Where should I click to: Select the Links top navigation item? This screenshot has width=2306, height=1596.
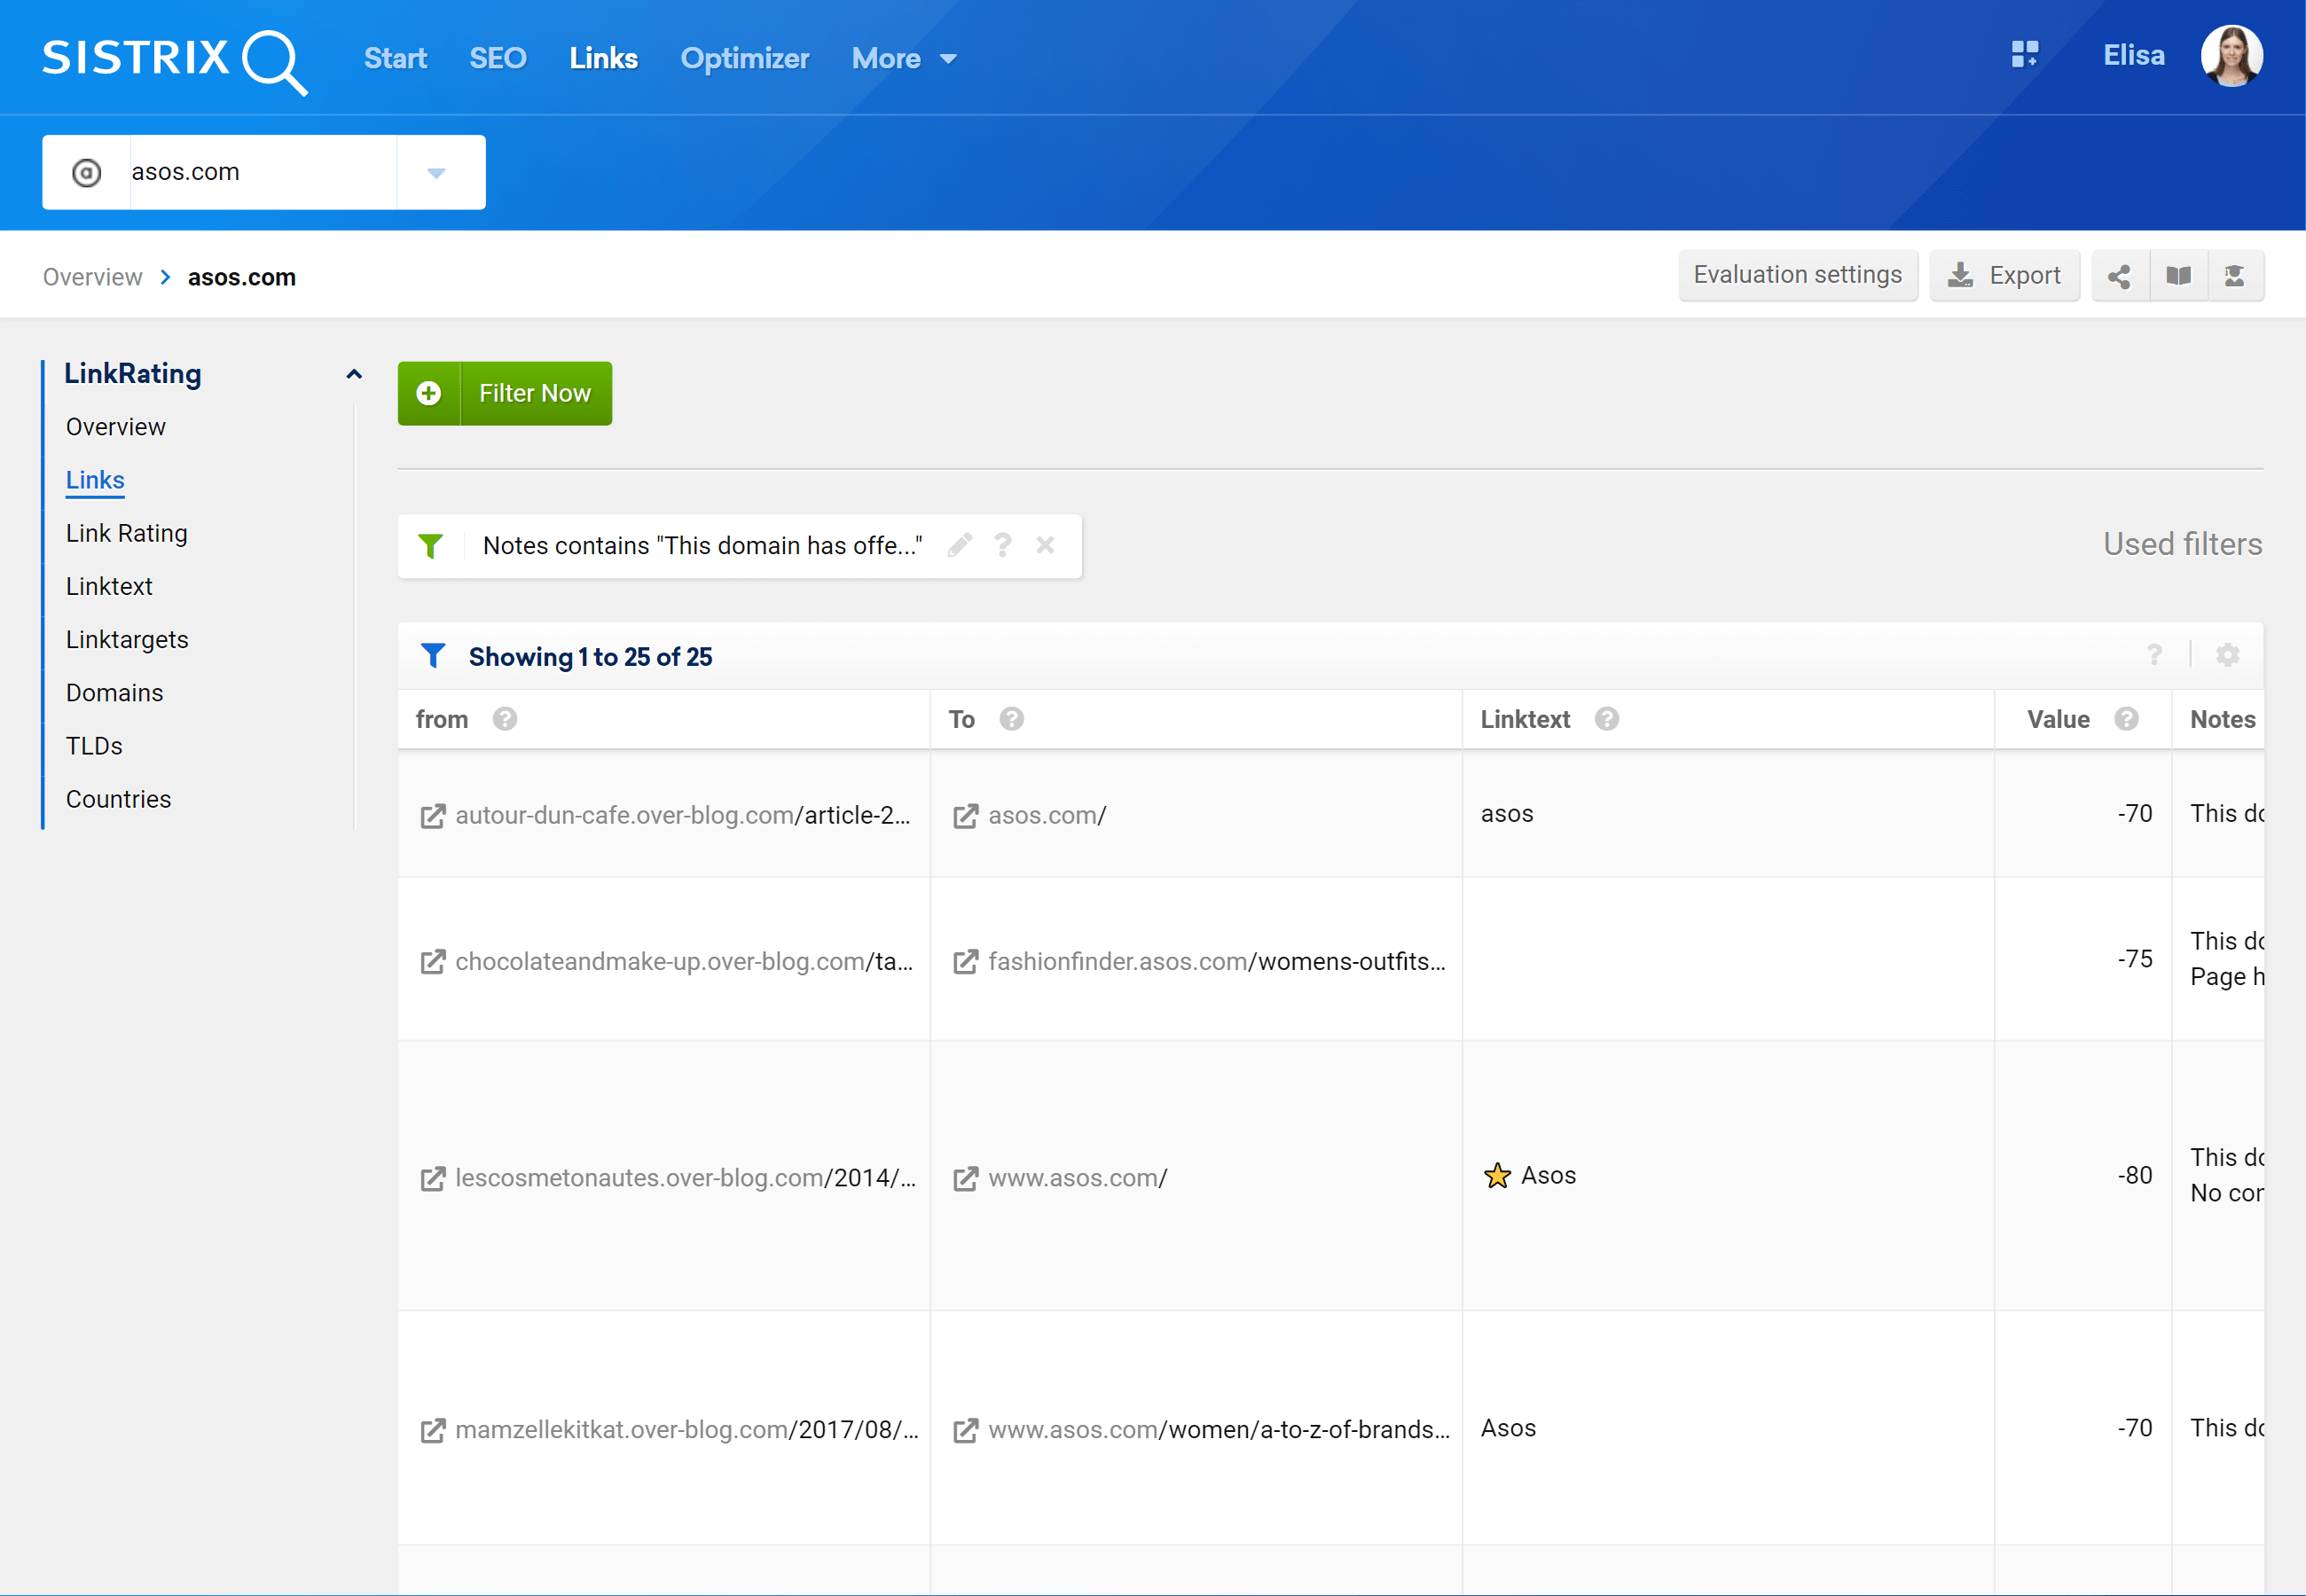tap(603, 59)
